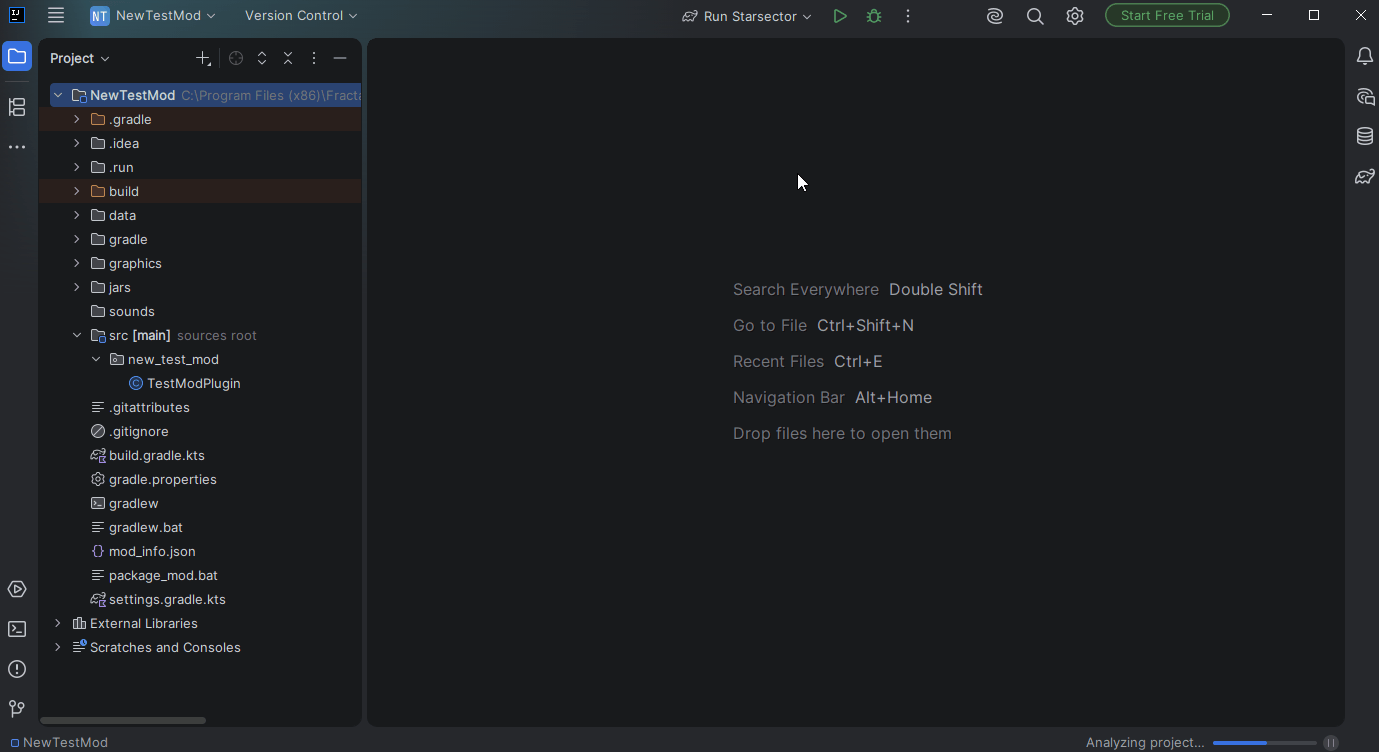Open the Services tool window
Image resolution: width=1379 pixels, height=752 pixels.
[17, 589]
